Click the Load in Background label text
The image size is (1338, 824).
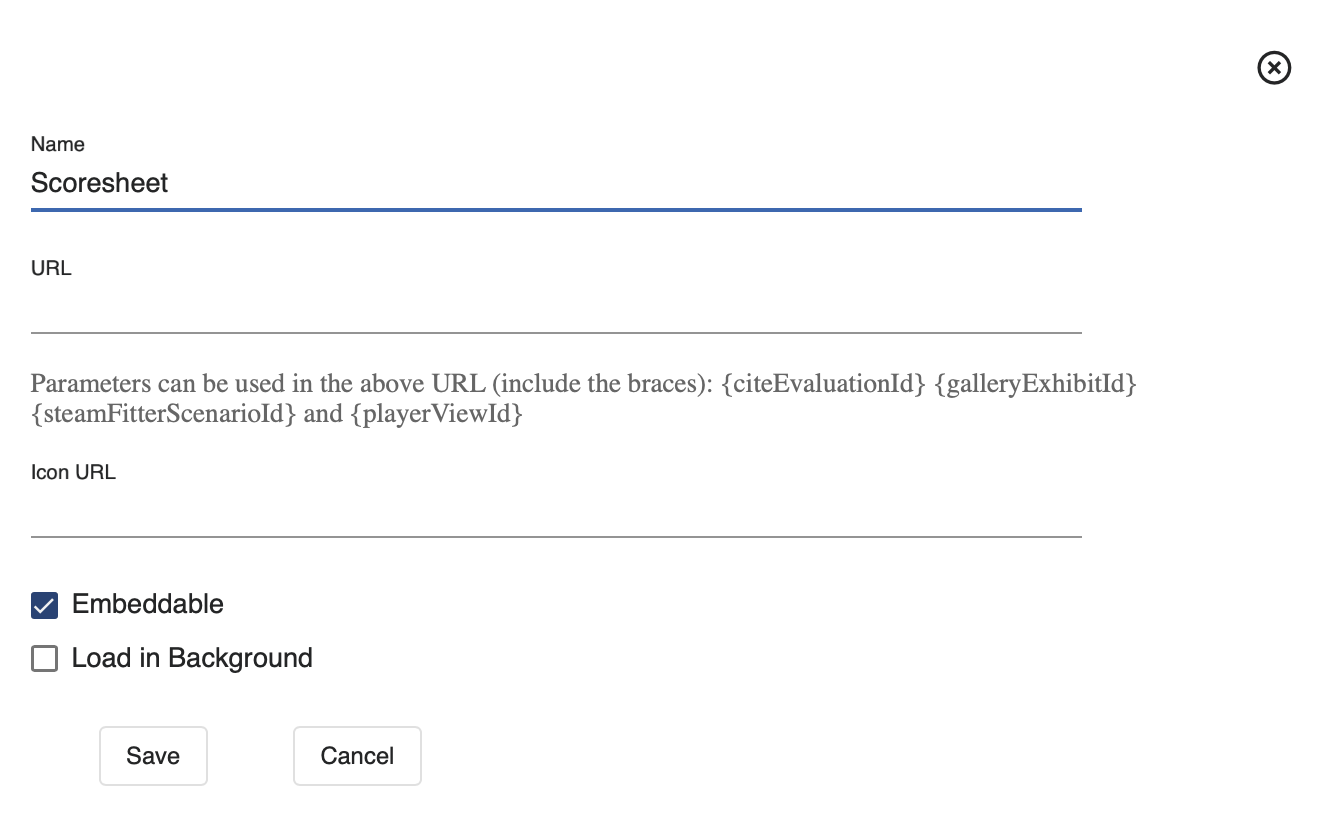click(x=192, y=658)
